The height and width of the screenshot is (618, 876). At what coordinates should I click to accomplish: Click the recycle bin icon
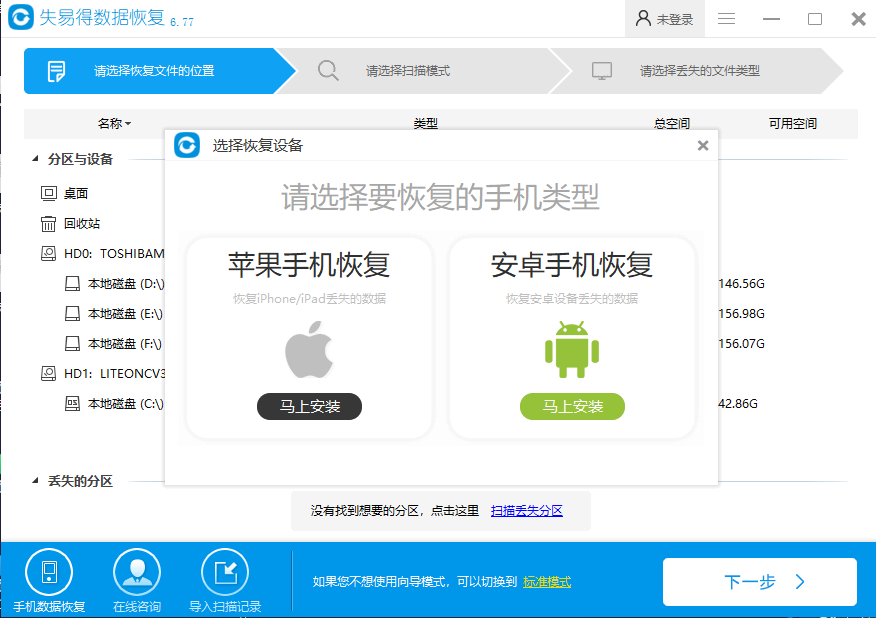tap(49, 224)
